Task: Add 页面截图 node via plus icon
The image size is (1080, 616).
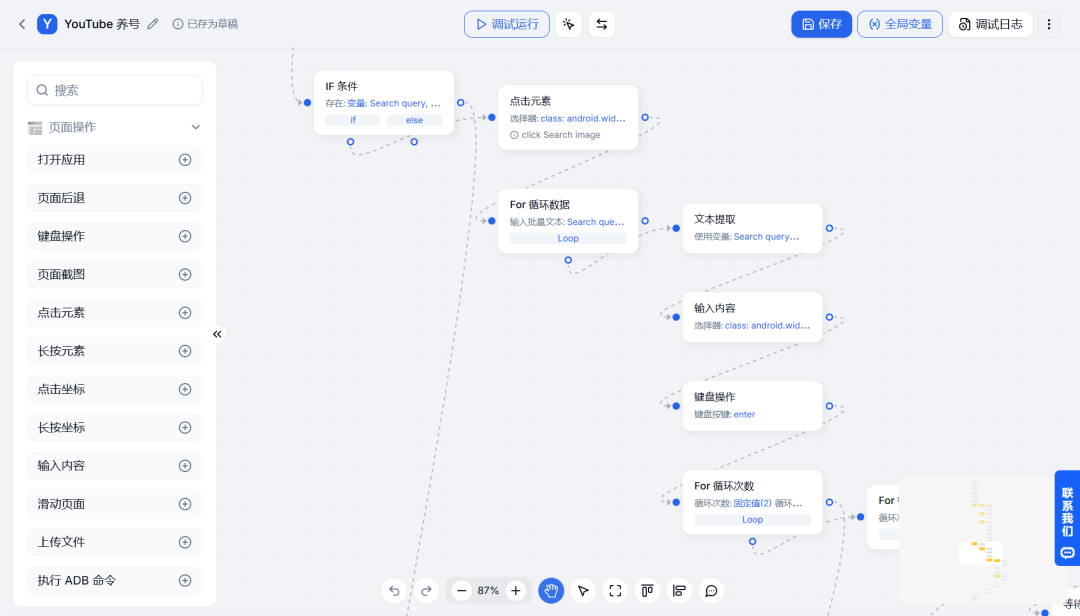Action: click(185, 275)
